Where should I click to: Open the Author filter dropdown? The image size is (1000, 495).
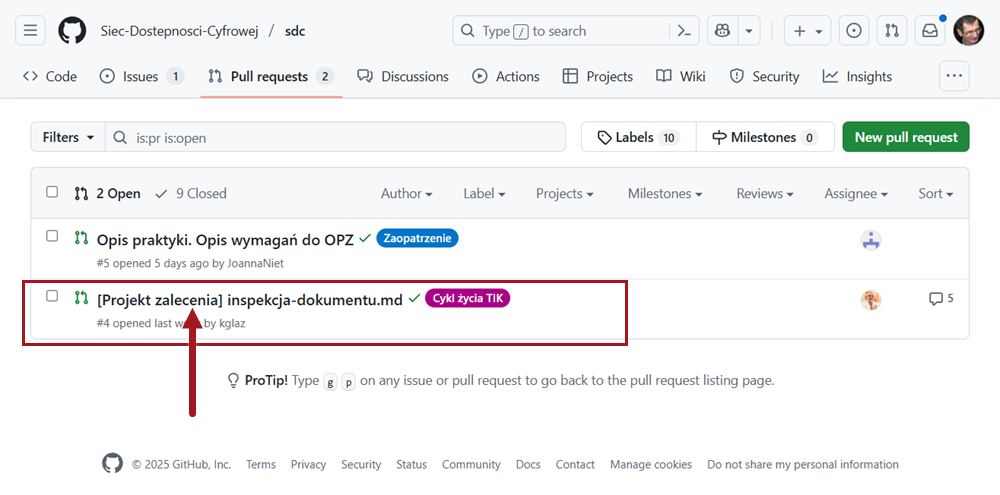point(406,193)
